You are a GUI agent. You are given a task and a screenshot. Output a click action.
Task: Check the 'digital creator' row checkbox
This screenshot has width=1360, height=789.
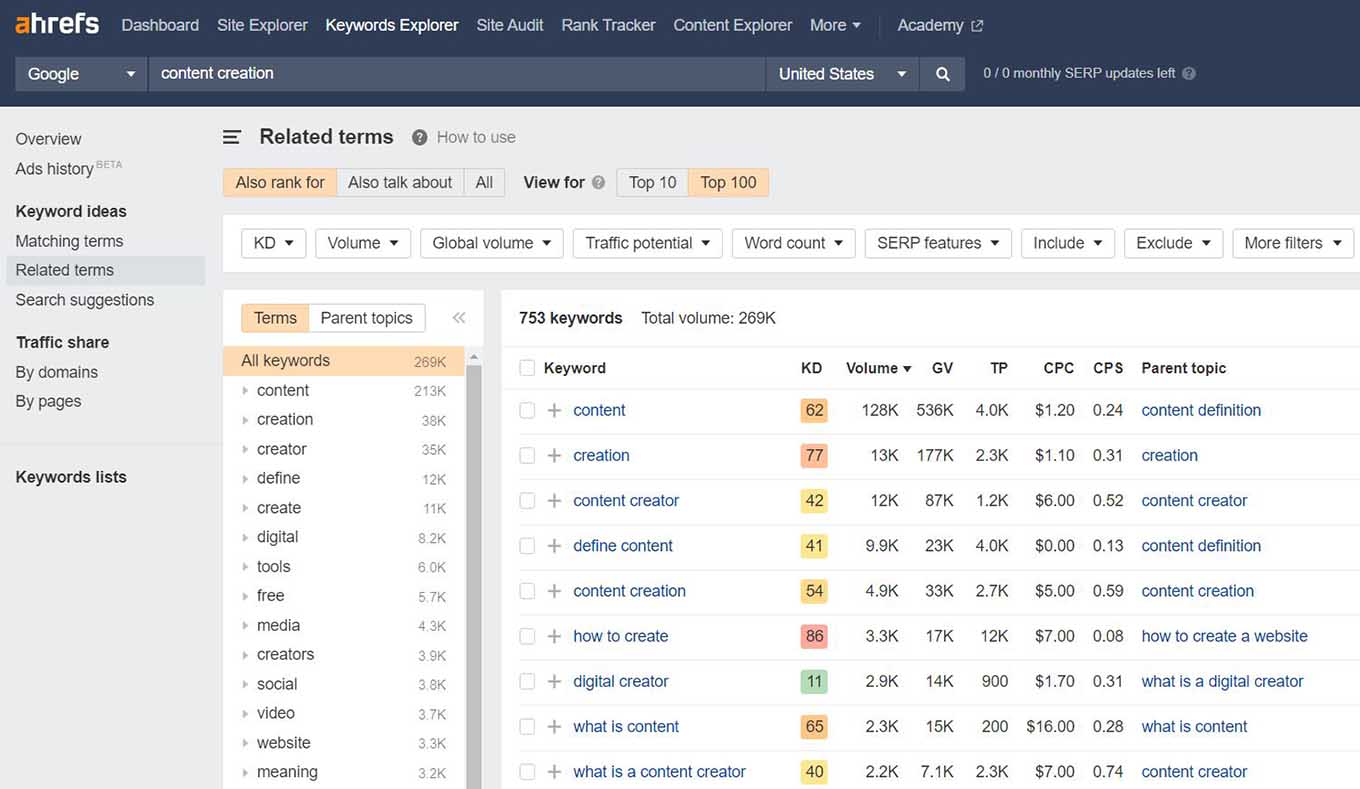tap(527, 681)
